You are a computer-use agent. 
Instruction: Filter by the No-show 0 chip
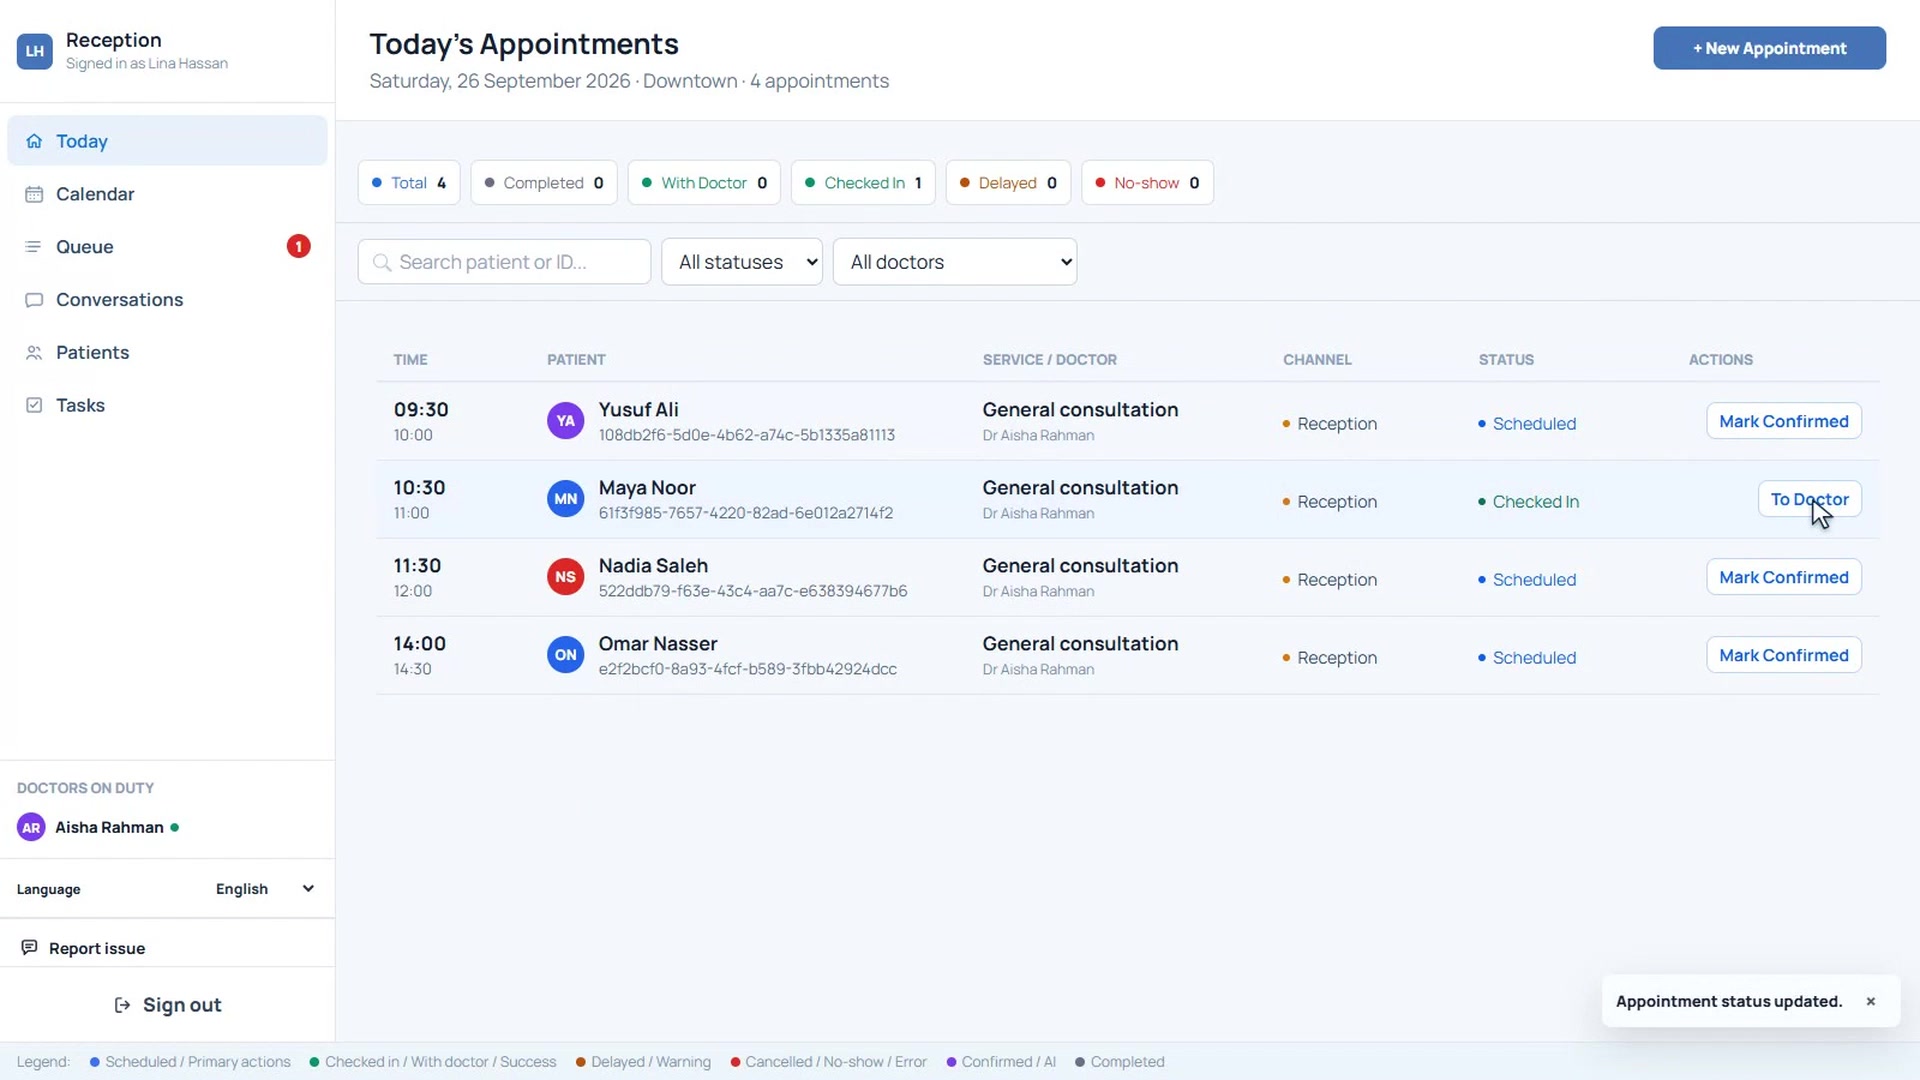coord(1147,183)
